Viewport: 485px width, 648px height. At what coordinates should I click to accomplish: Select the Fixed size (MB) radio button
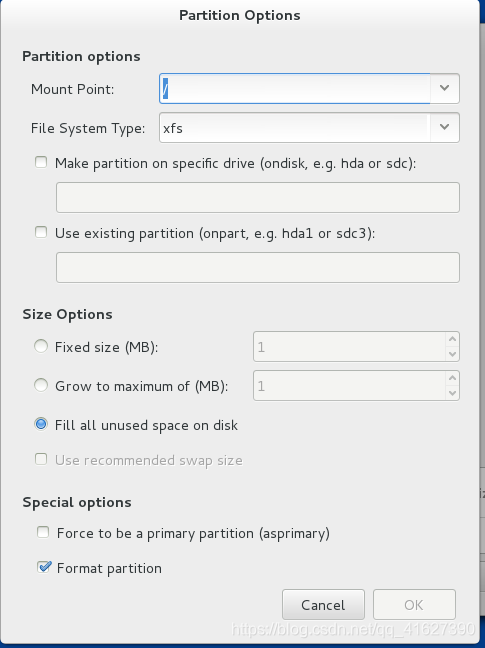coord(41,346)
